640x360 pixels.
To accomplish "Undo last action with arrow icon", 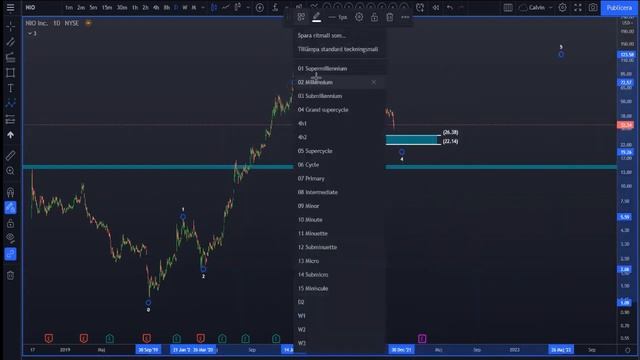I will (x=449, y=7).
